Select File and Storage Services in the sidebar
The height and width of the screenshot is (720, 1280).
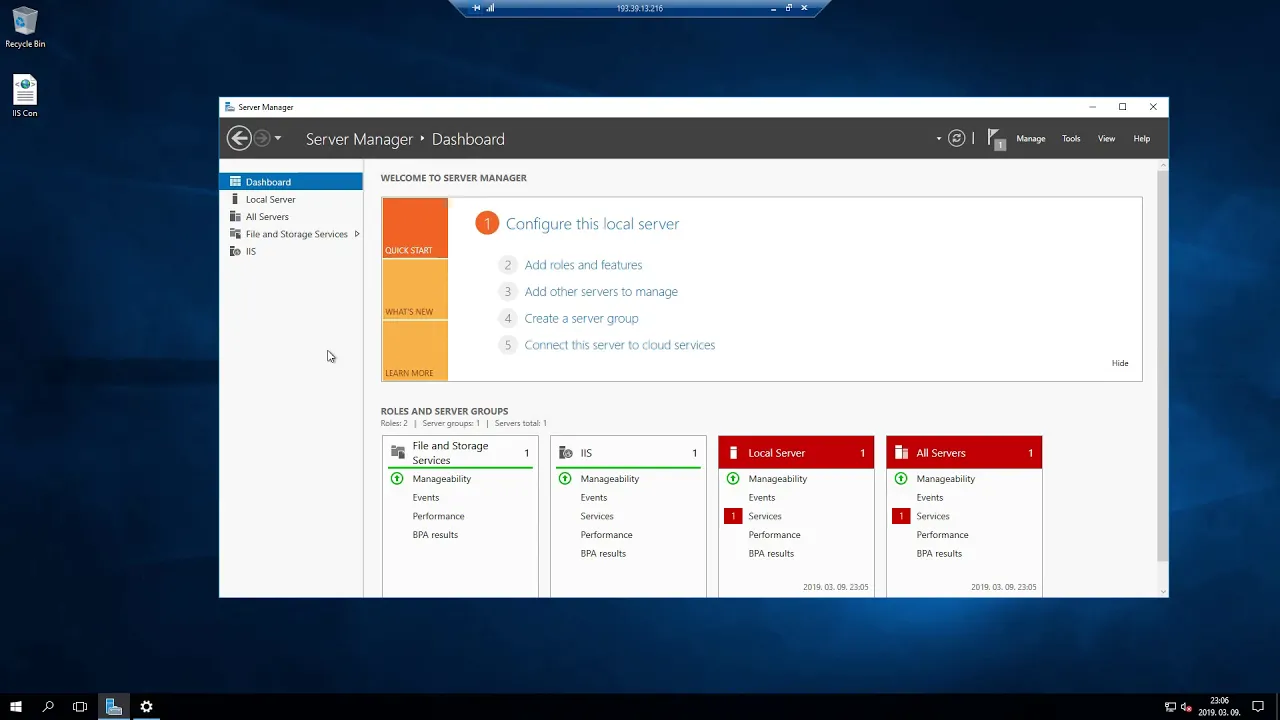291,234
